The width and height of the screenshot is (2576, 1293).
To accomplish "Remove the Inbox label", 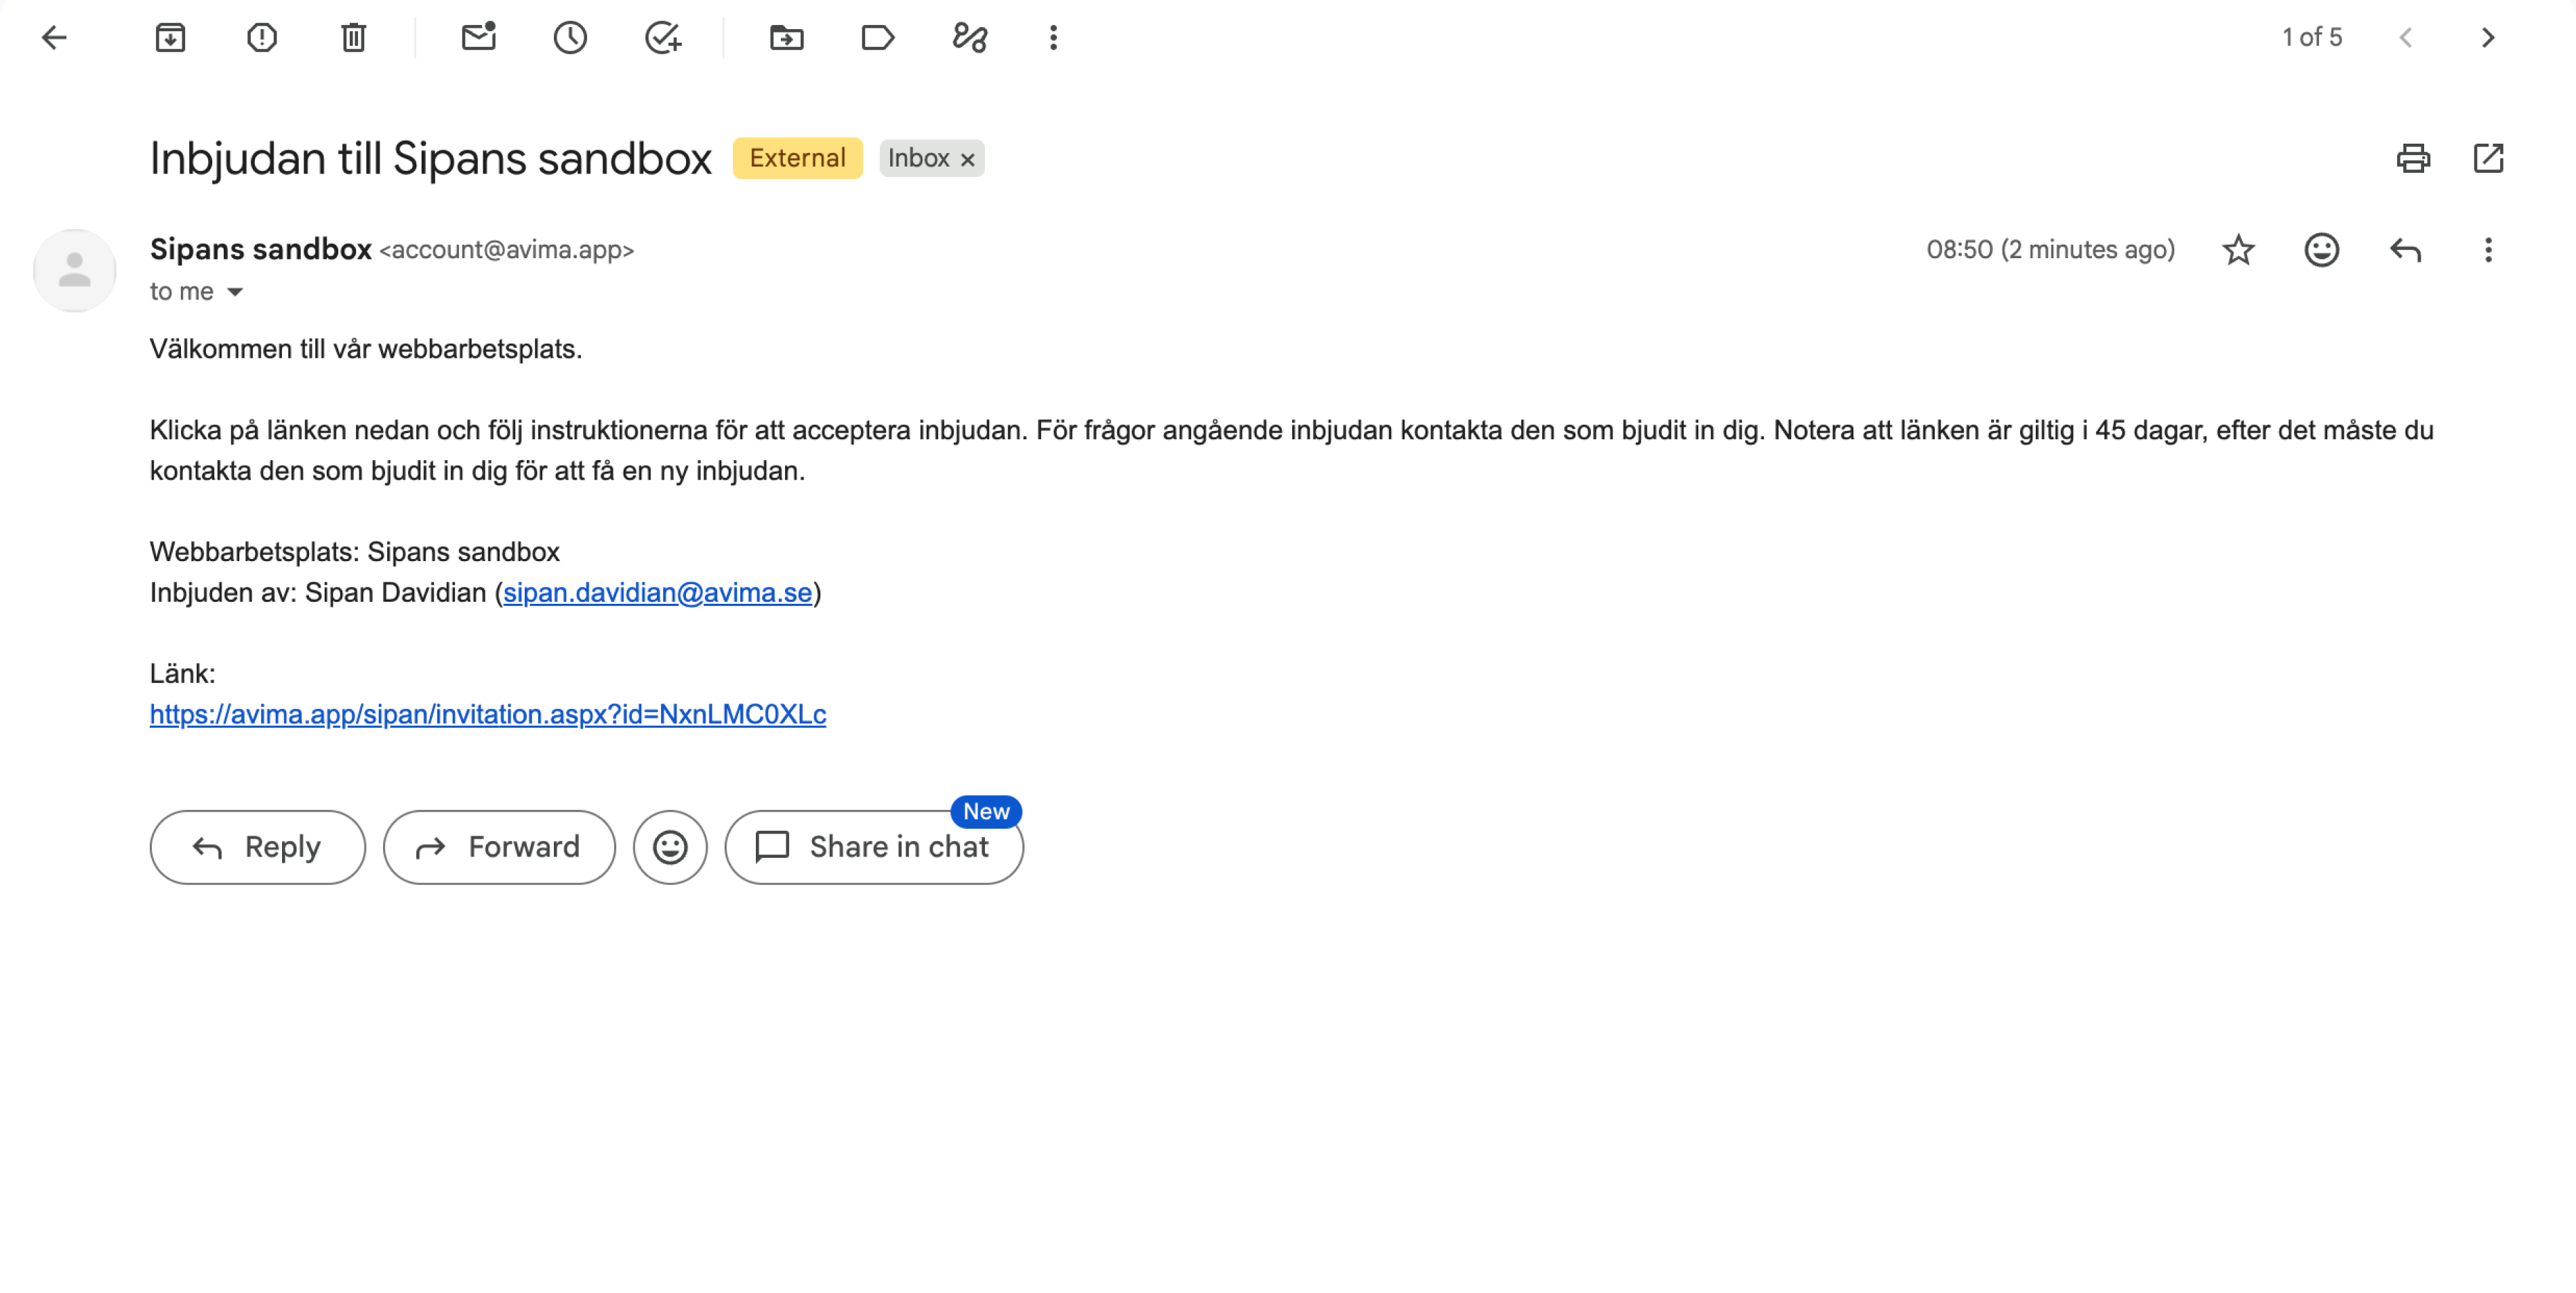I will click(x=967, y=159).
